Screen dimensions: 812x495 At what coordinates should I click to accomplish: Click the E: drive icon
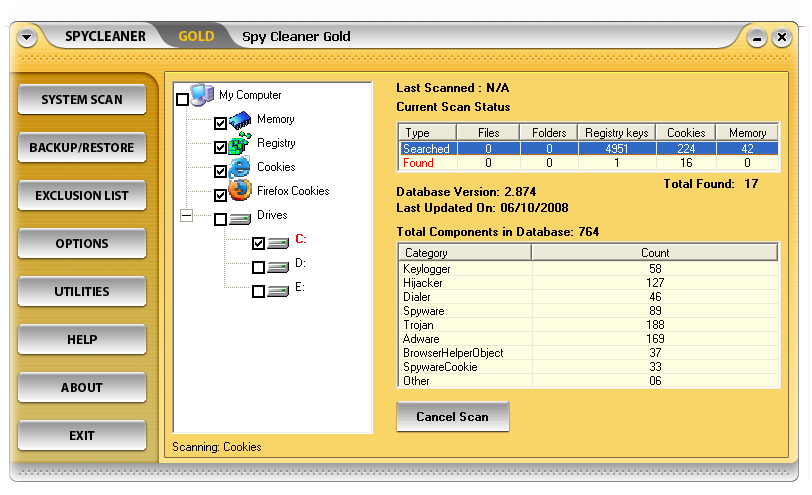pos(278,292)
